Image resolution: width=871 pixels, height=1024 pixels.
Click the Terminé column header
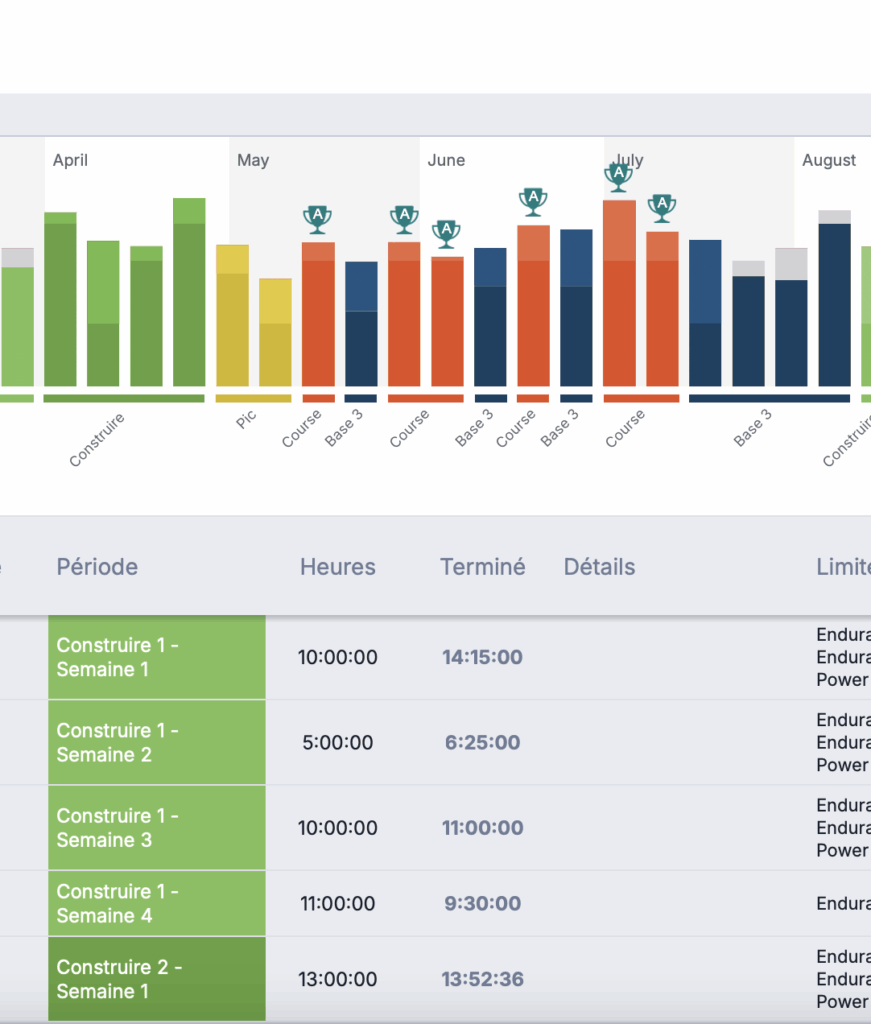coord(482,567)
